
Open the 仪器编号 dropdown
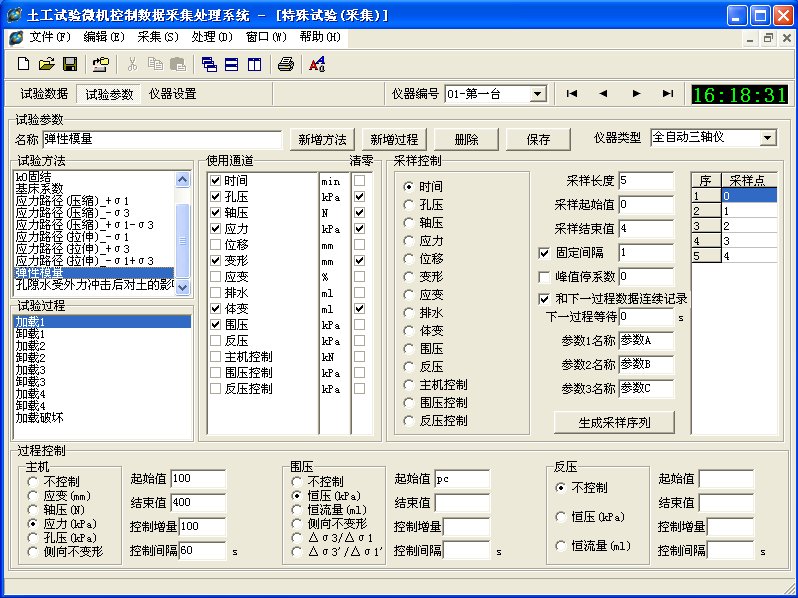(x=537, y=94)
